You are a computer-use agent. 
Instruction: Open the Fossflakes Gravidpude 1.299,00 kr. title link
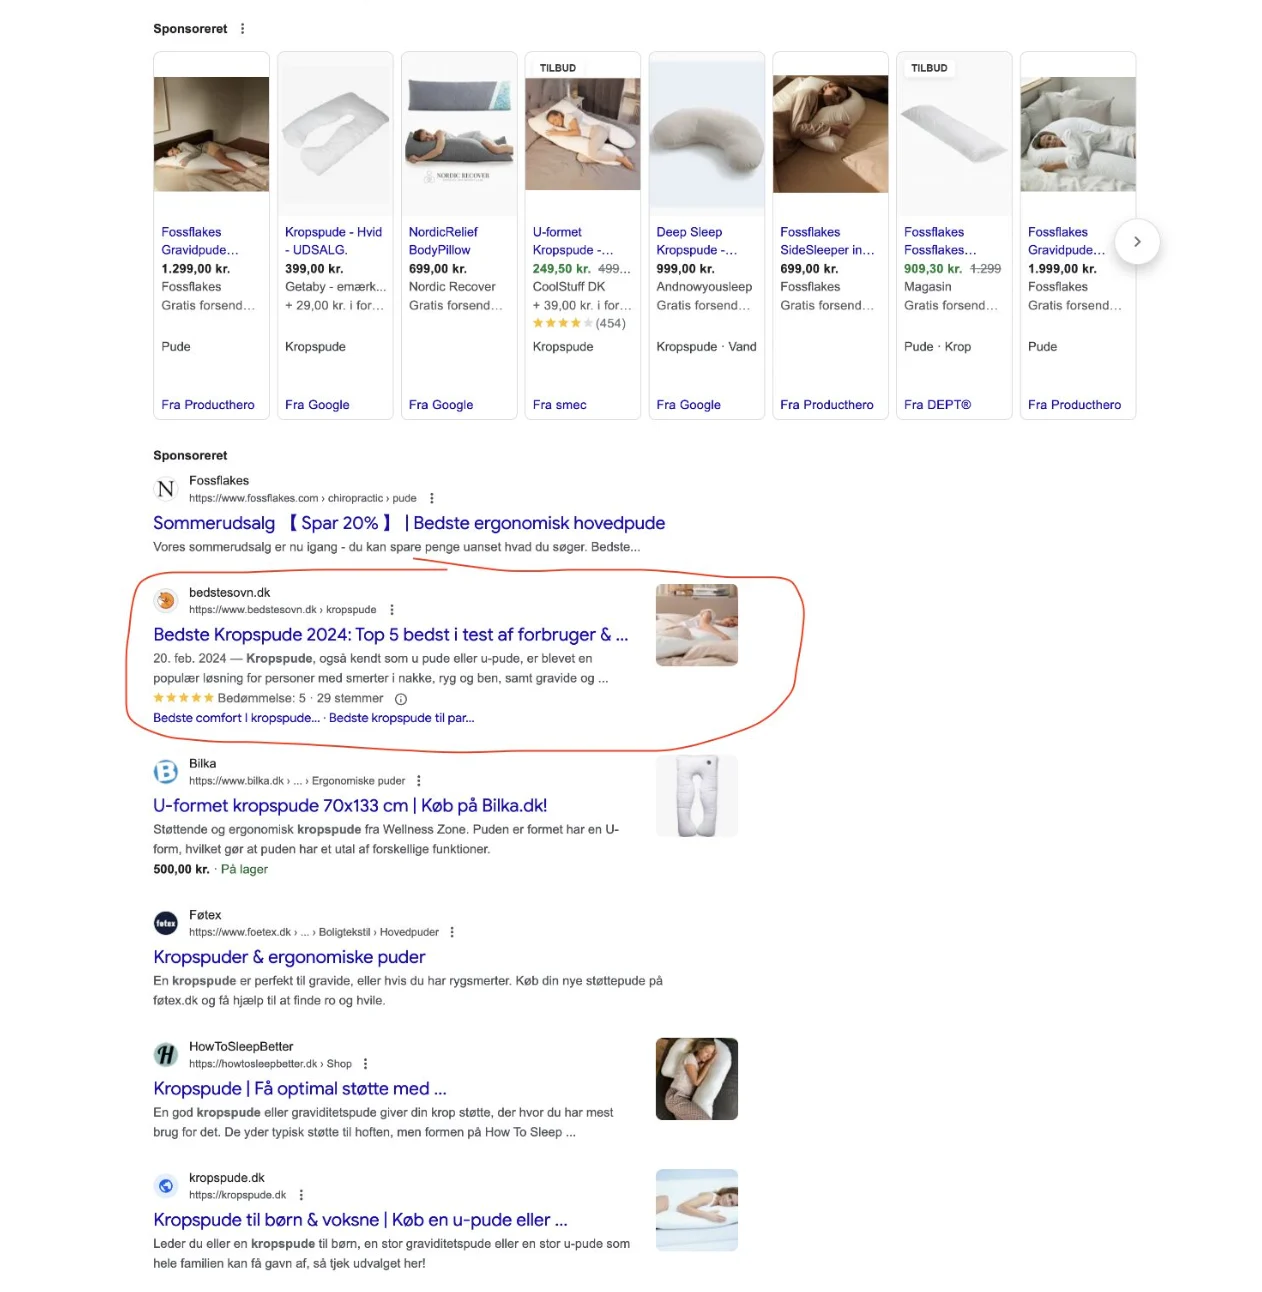(200, 241)
